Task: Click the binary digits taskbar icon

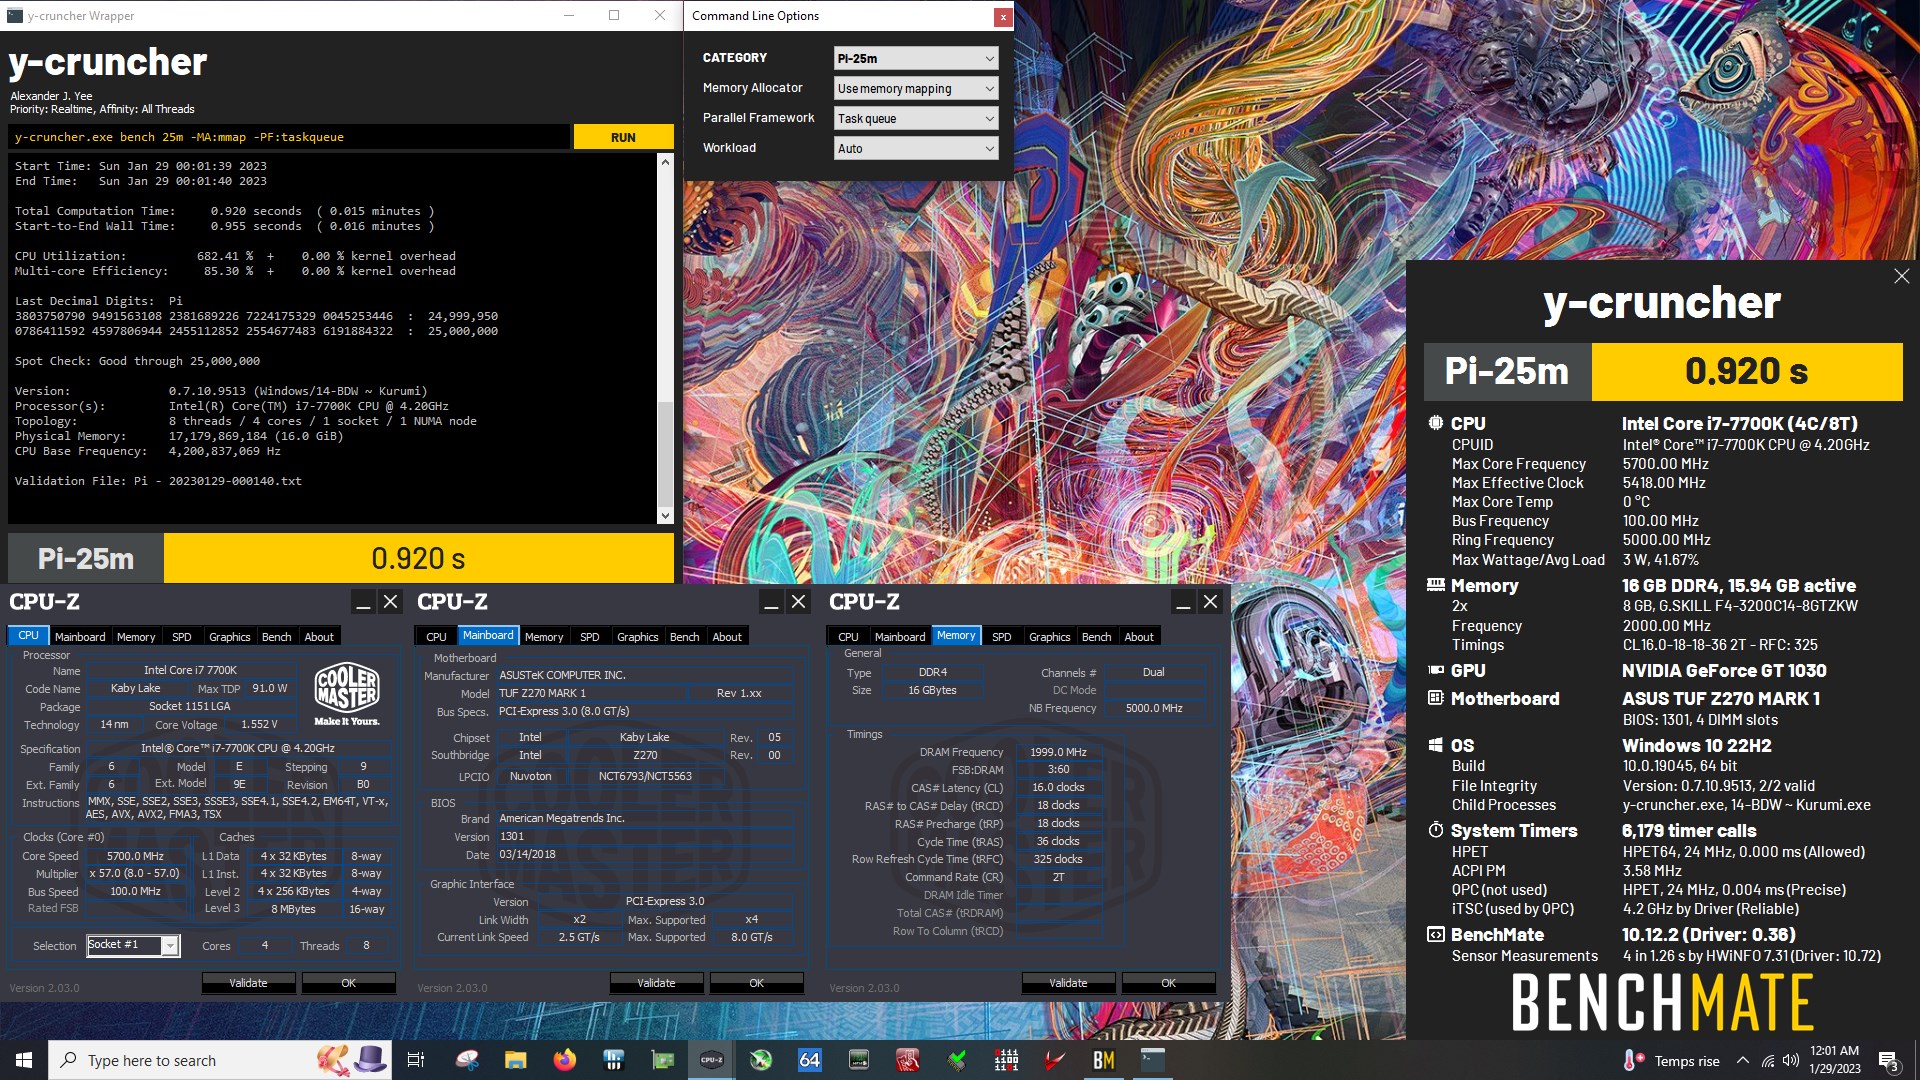Action: (1005, 1060)
